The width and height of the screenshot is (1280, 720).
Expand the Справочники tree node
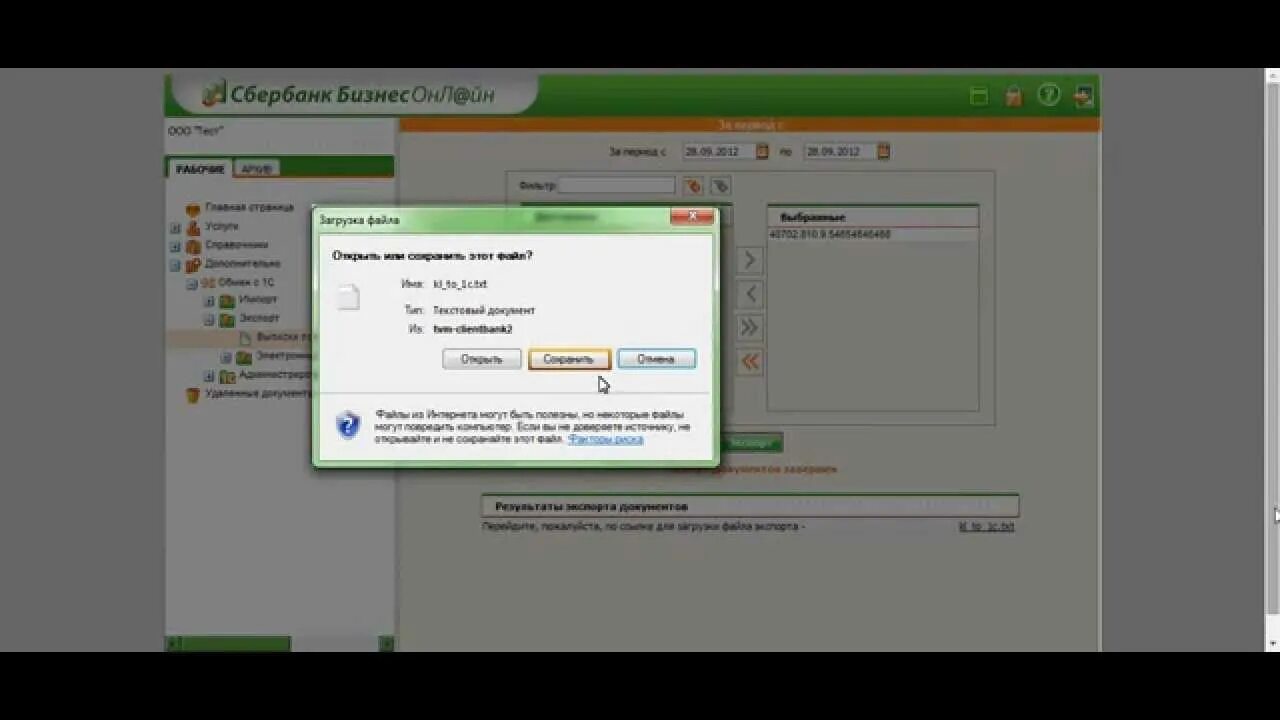coord(175,246)
